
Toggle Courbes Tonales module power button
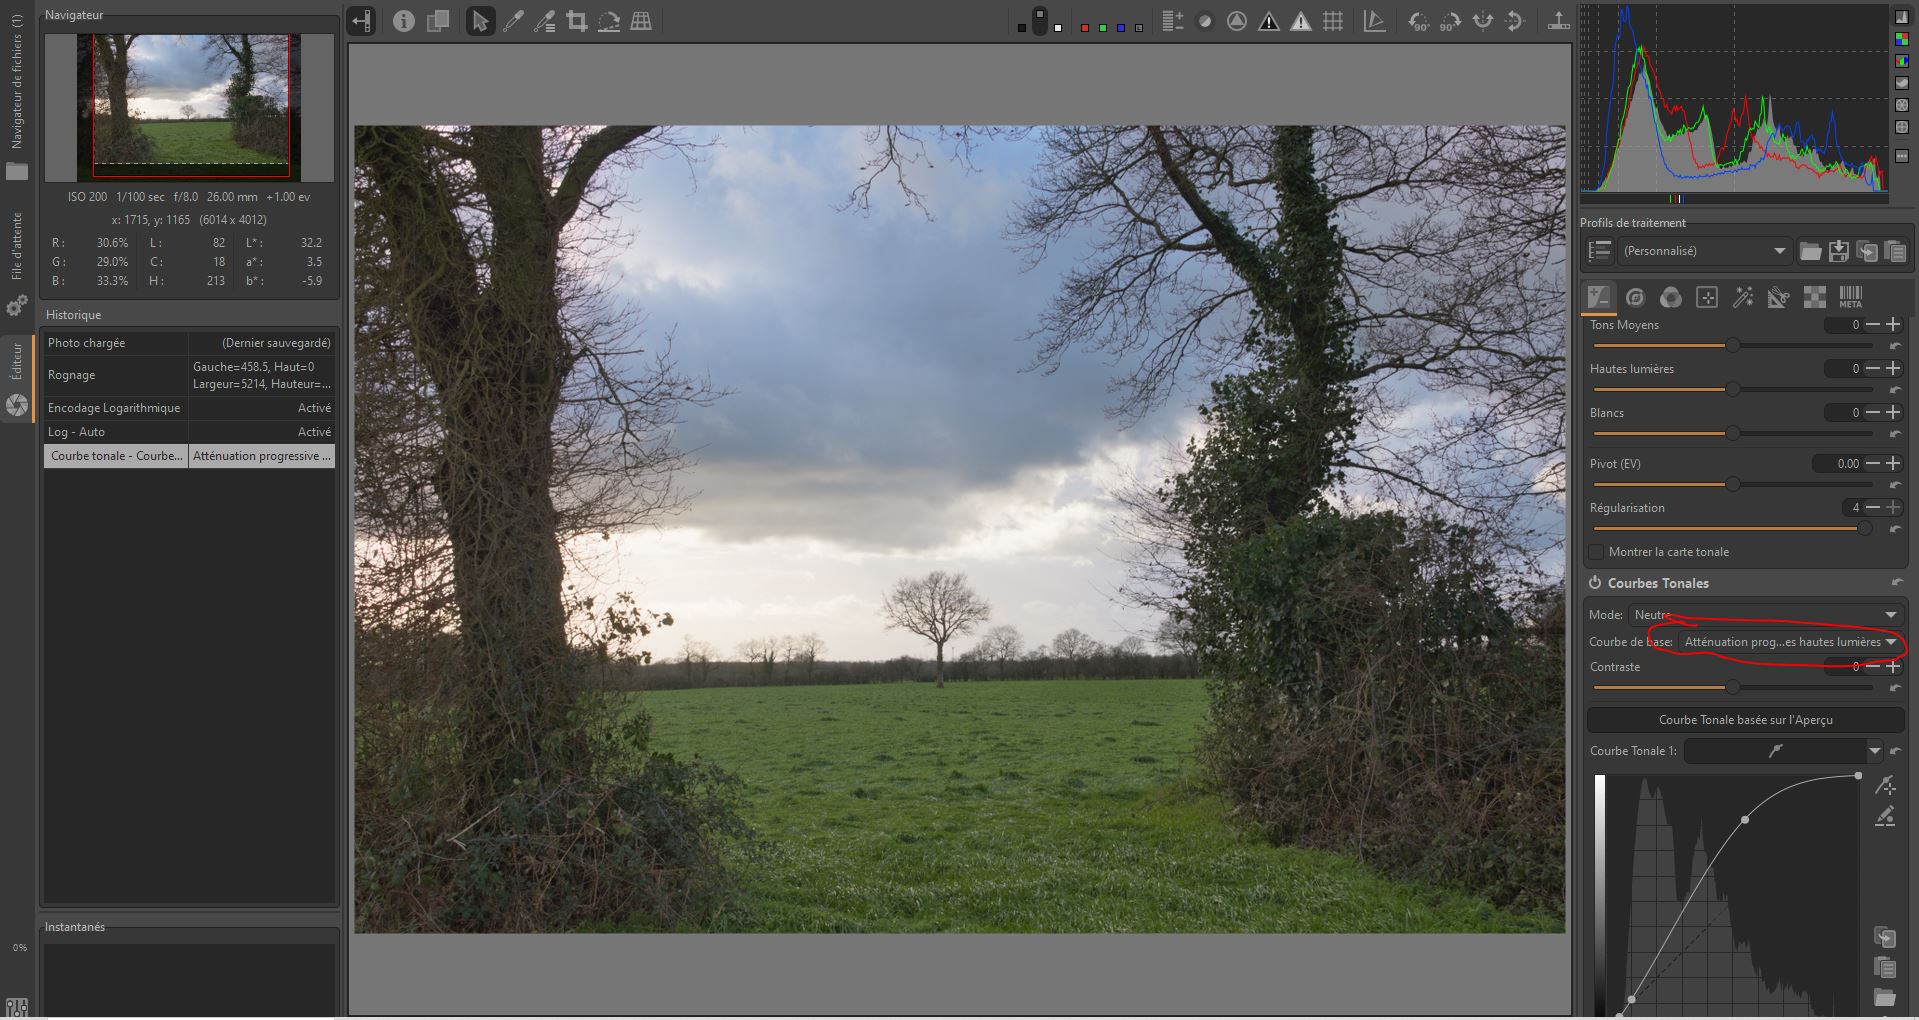click(1595, 583)
